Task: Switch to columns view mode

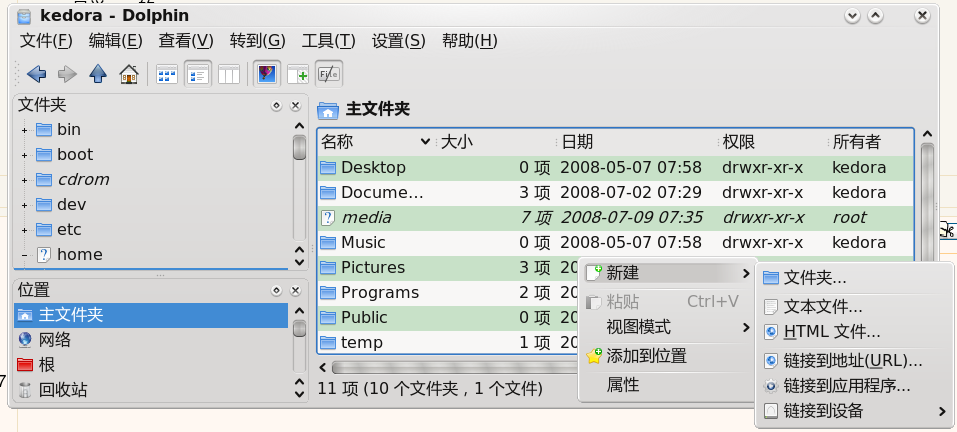Action: (x=229, y=74)
